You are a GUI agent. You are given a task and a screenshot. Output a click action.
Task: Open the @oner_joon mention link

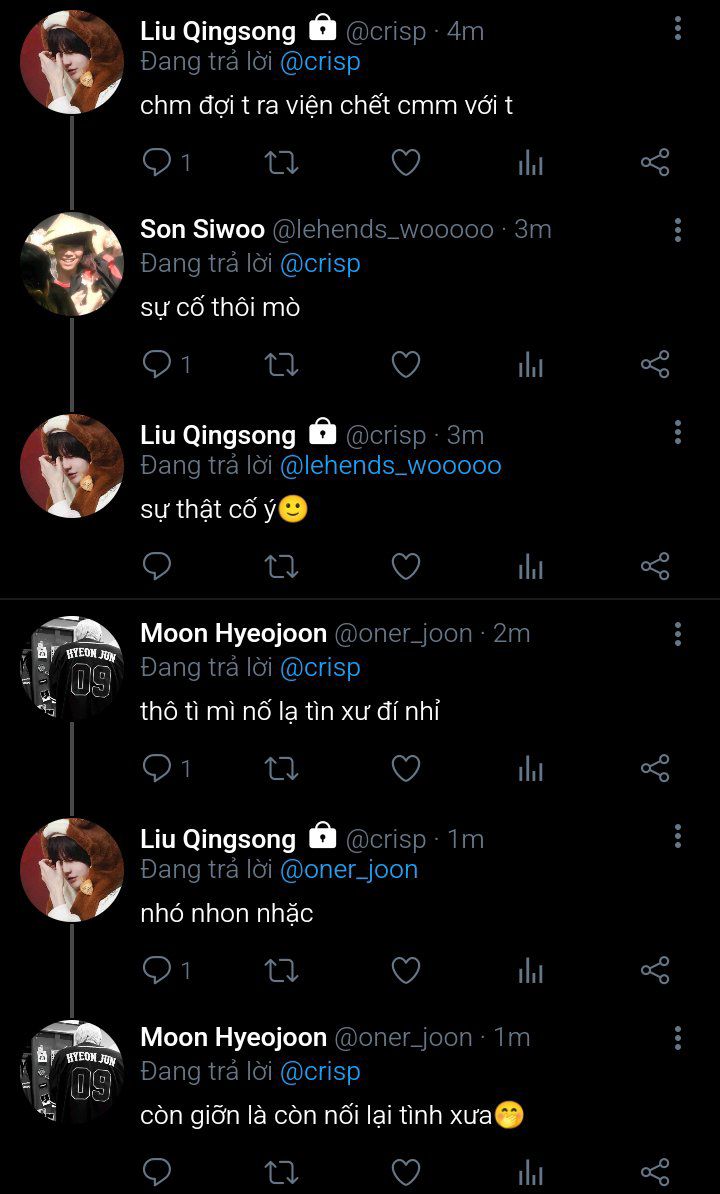(348, 870)
